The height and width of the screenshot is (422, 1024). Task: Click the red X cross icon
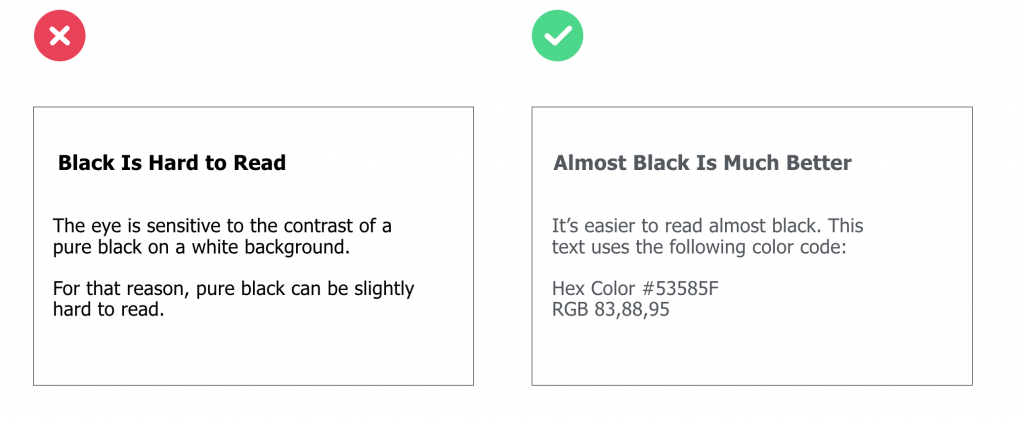tap(59, 36)
